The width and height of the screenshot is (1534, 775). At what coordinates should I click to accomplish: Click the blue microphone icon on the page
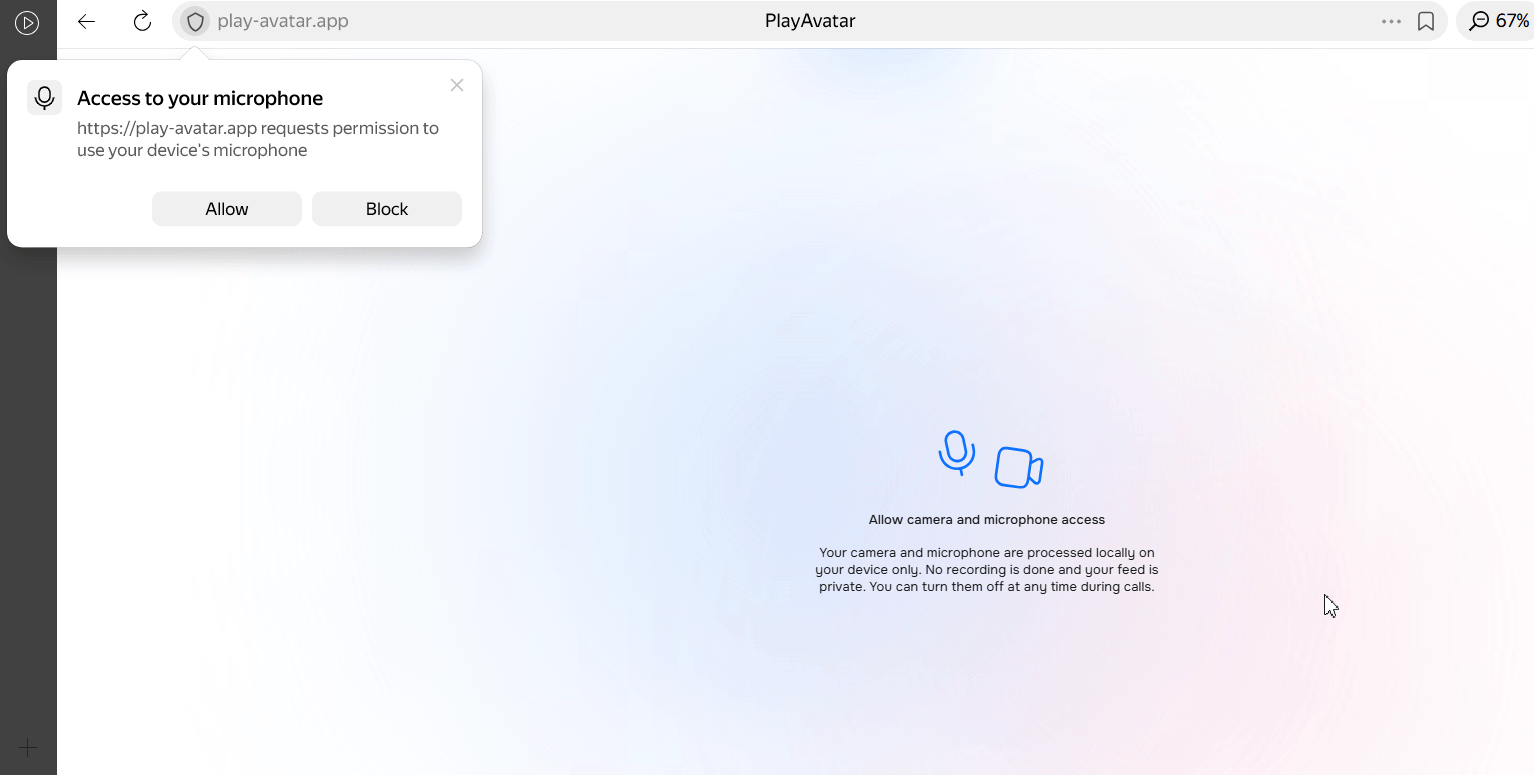(957, 453)
